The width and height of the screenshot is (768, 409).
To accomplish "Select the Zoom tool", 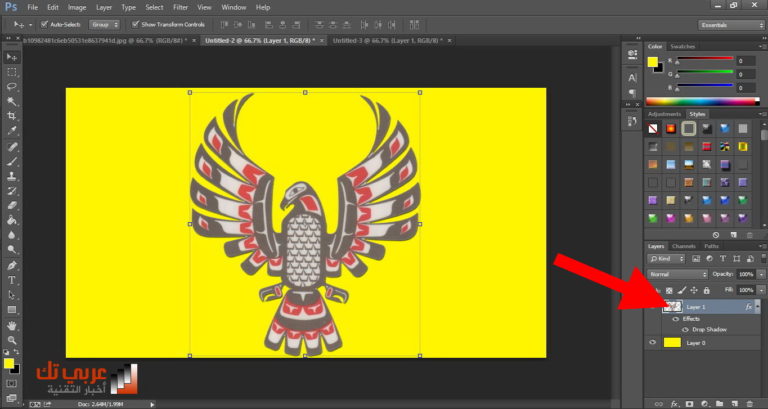I will (12, 340).
